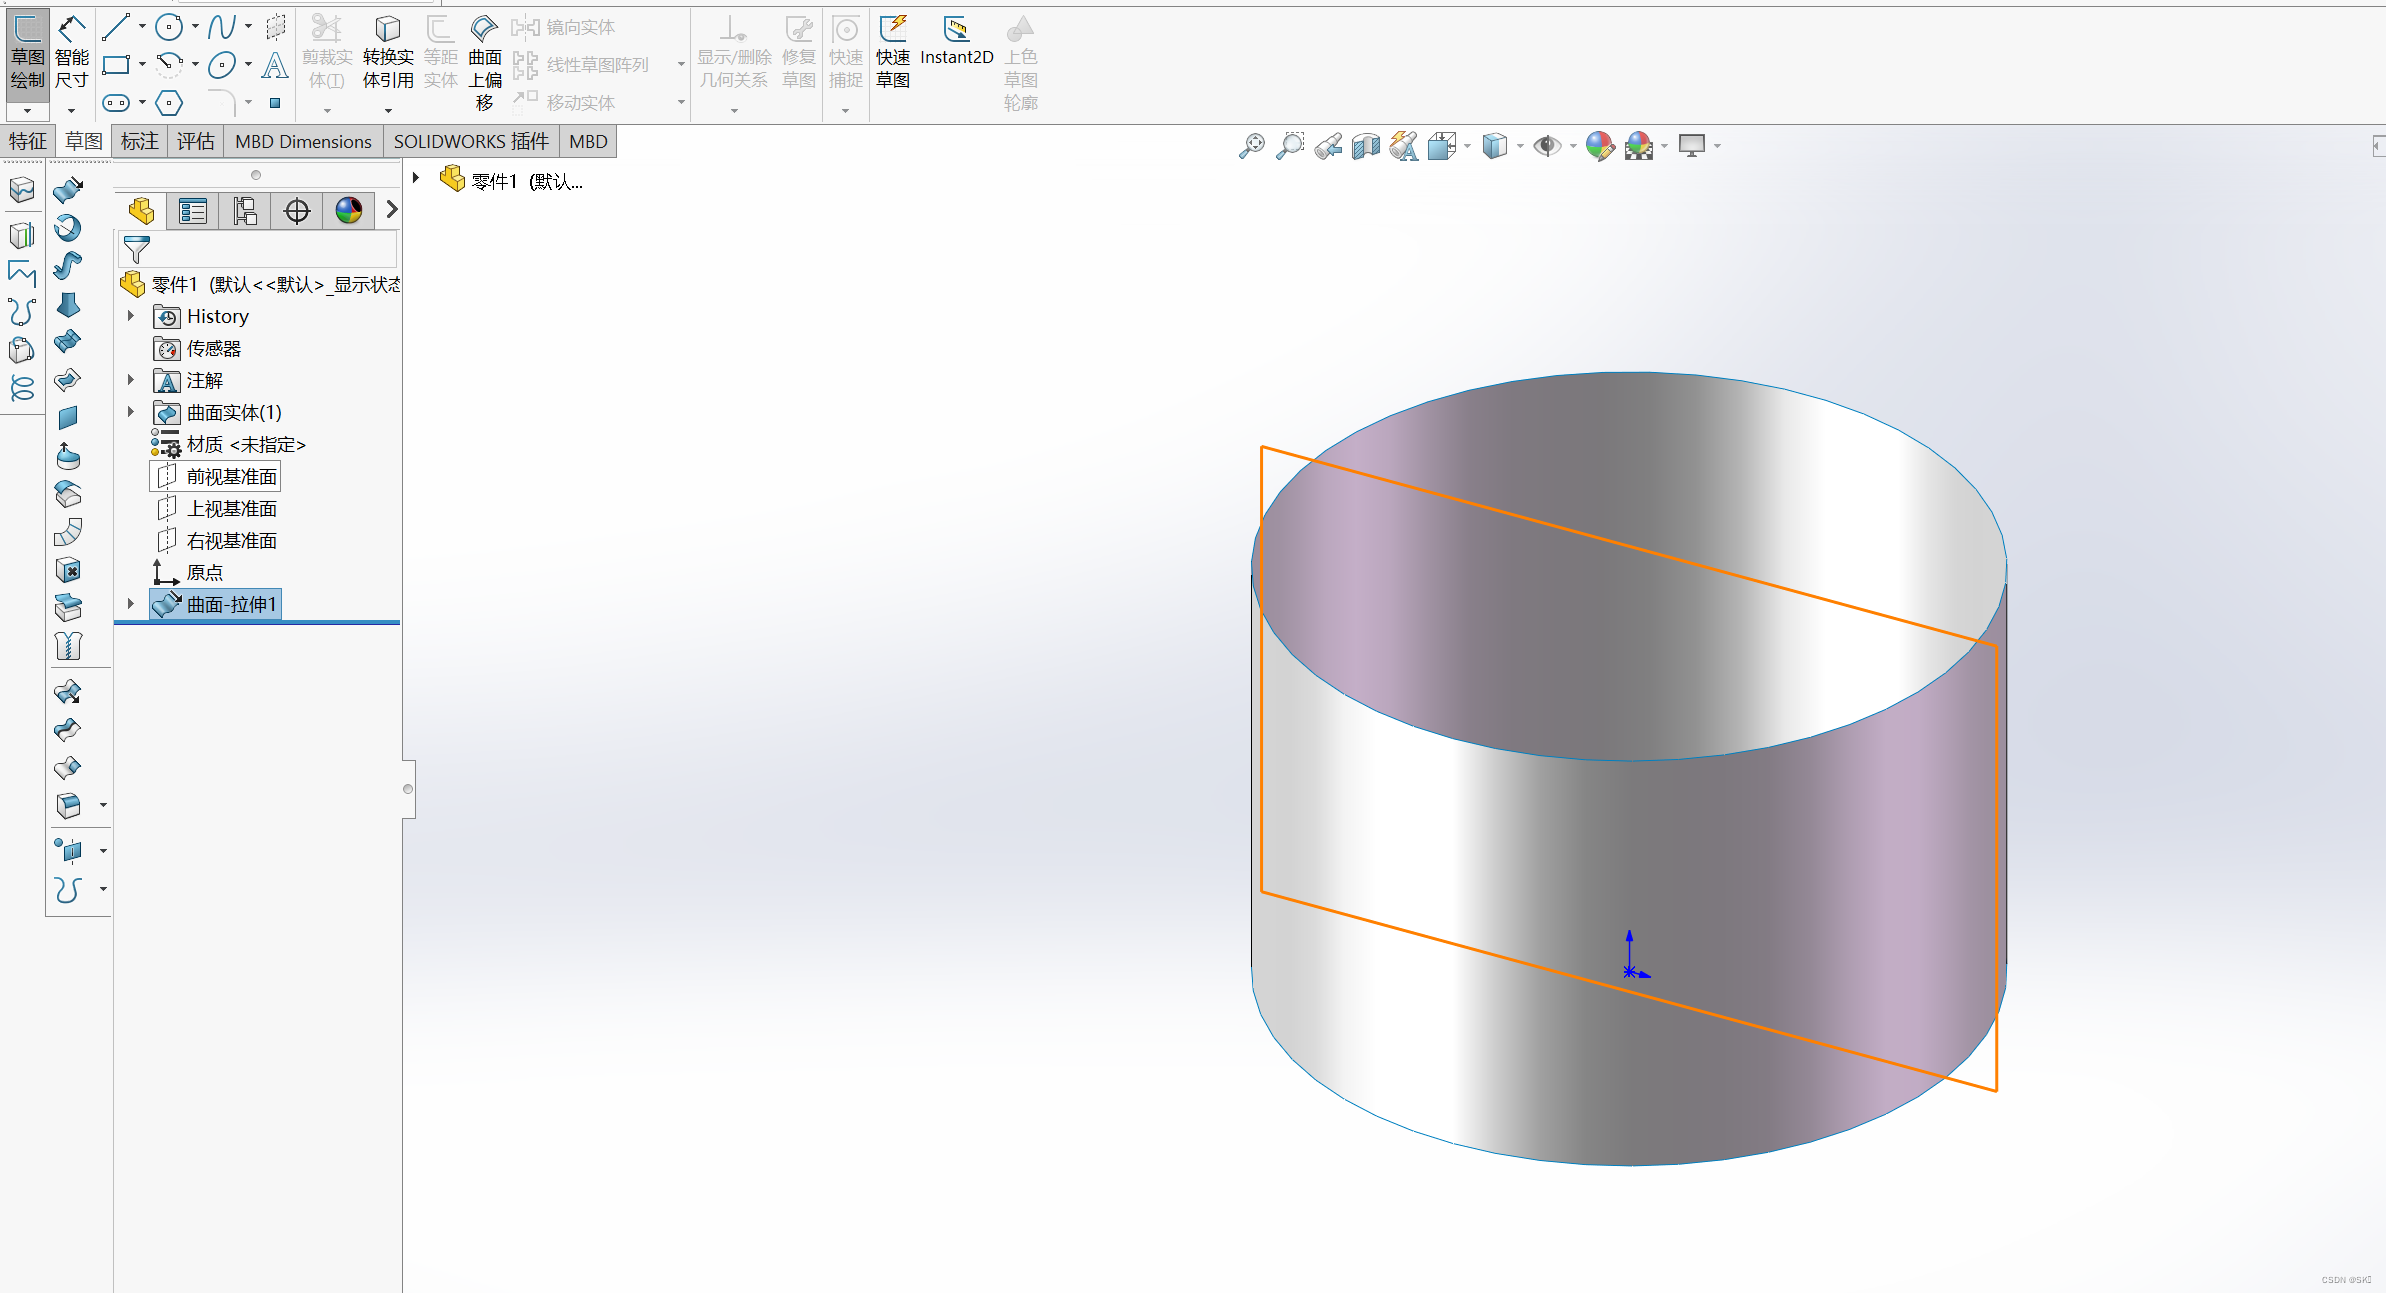2386x1293 pixels.
Task: Expand the 曲面-拉伸1 feature node
Action: pos(131,604)
